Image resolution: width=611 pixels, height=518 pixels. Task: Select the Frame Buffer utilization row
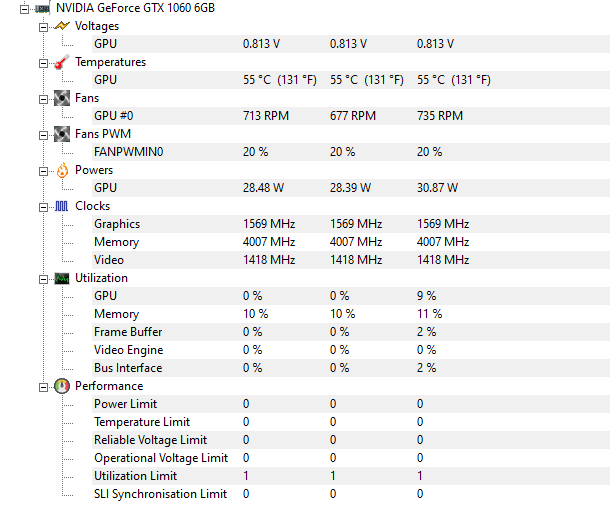[351, 332]
